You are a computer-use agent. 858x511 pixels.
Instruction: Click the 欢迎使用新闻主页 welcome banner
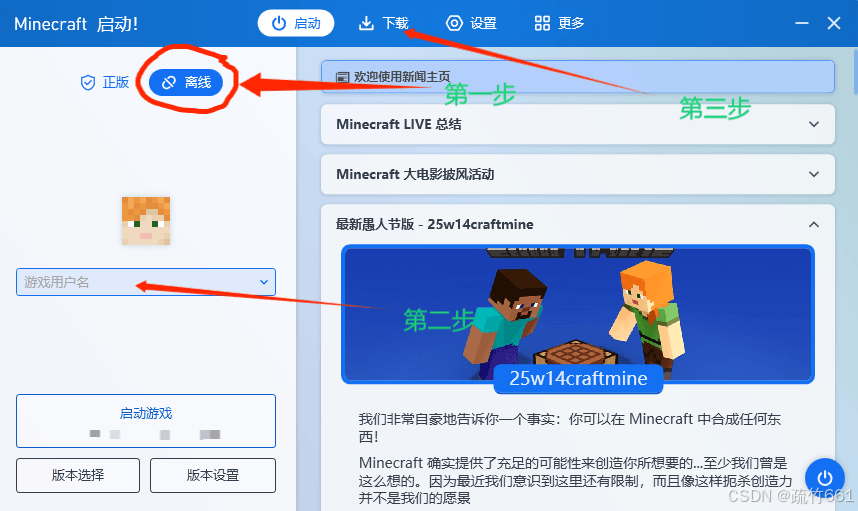coord(577,77)
